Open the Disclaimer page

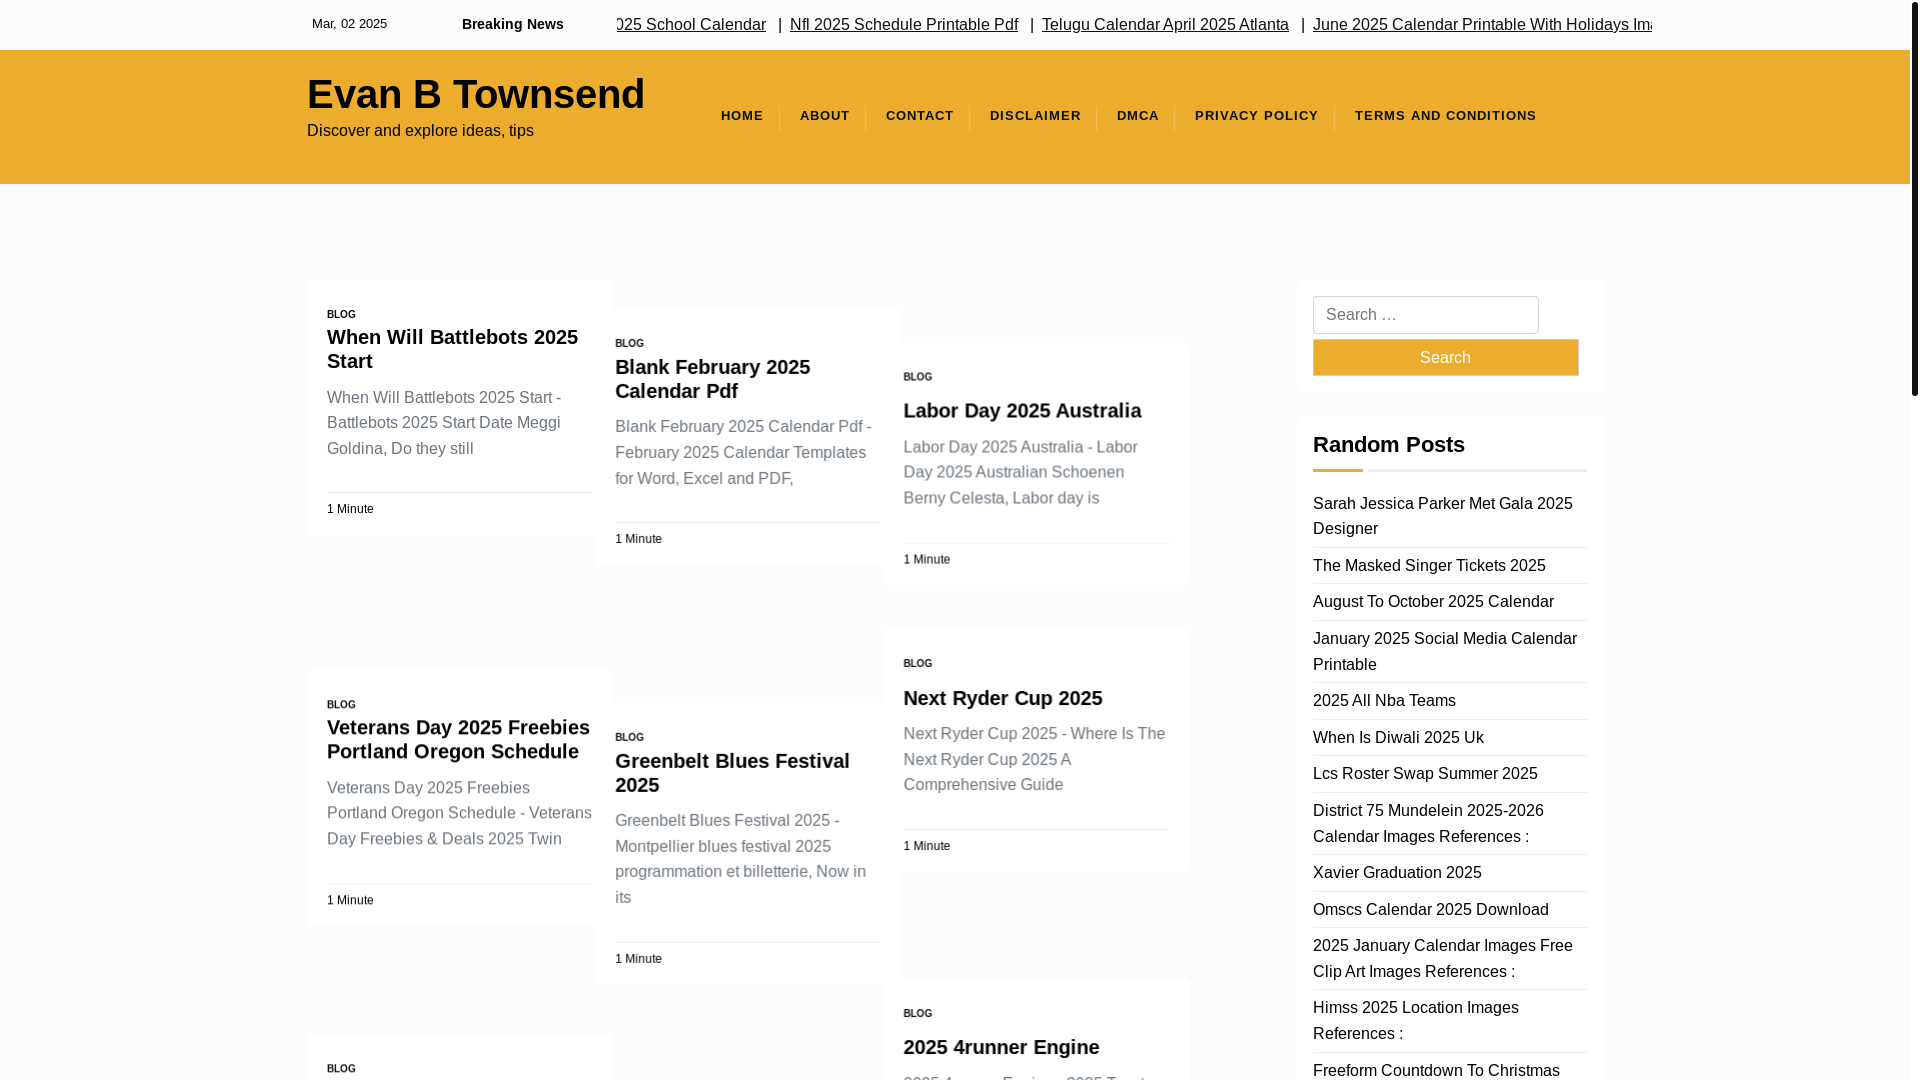[1035, 116]
